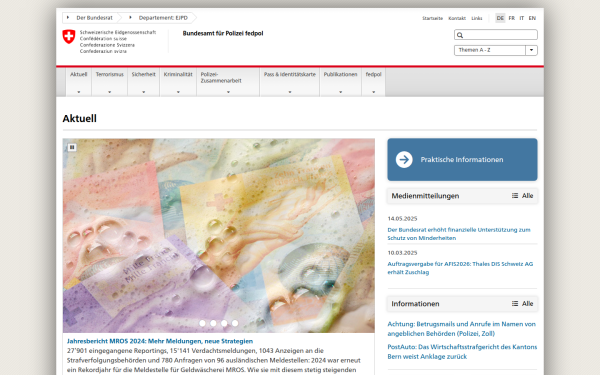The width and height of the screenshot is (600, 375).
Task: Open the Themen A - Z dropdown
Action: 496,50
